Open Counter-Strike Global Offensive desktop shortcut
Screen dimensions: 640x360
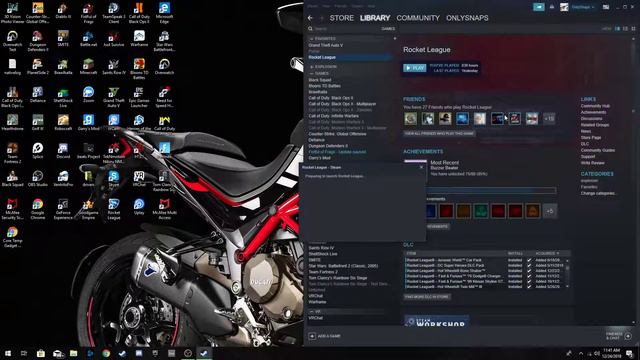[x=38, y=13]
